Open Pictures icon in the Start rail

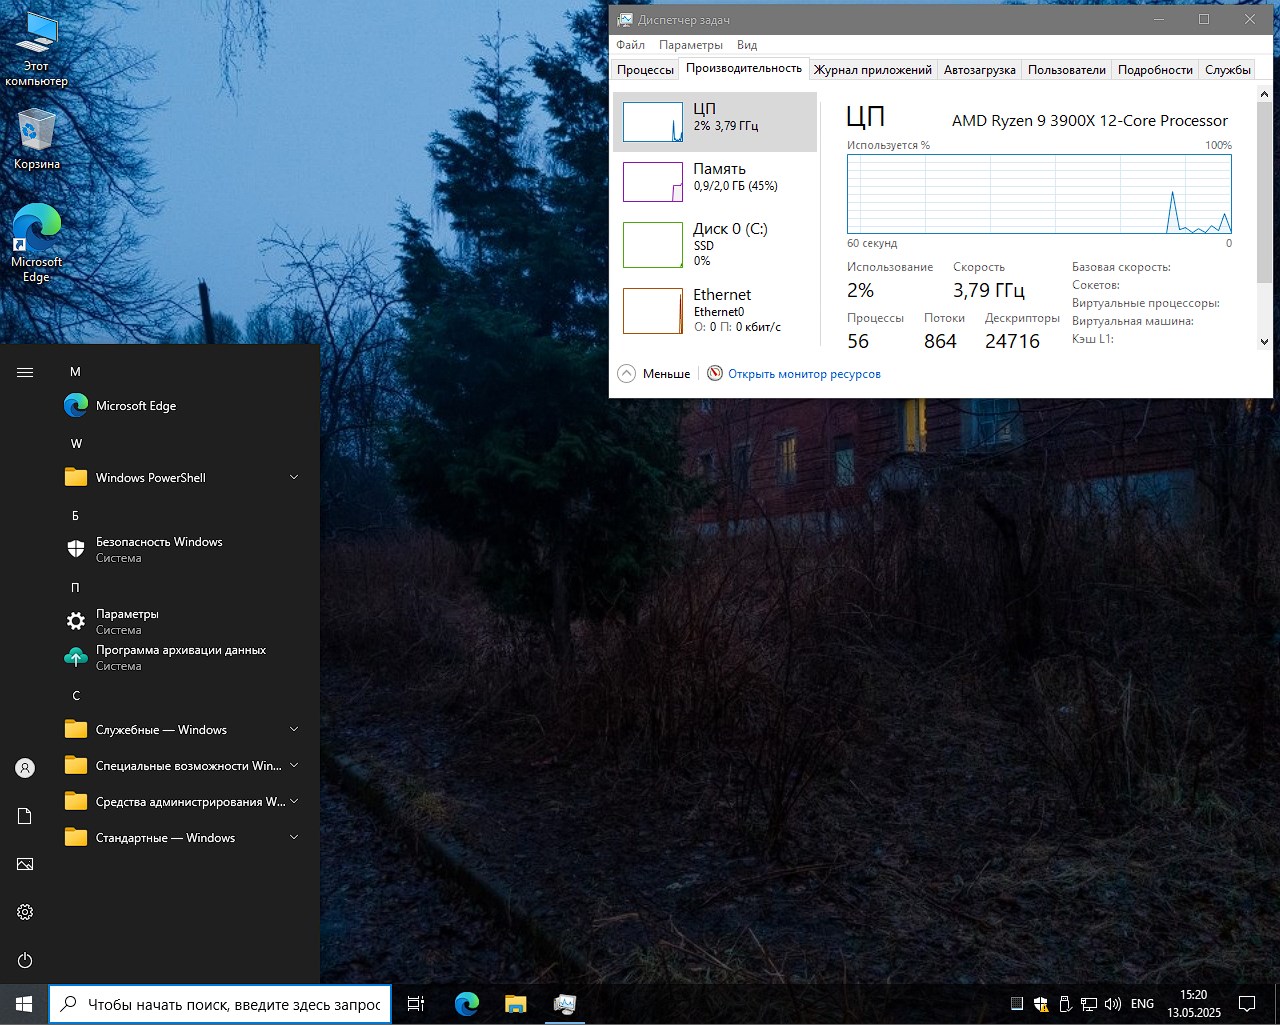(x=25, y=864)
